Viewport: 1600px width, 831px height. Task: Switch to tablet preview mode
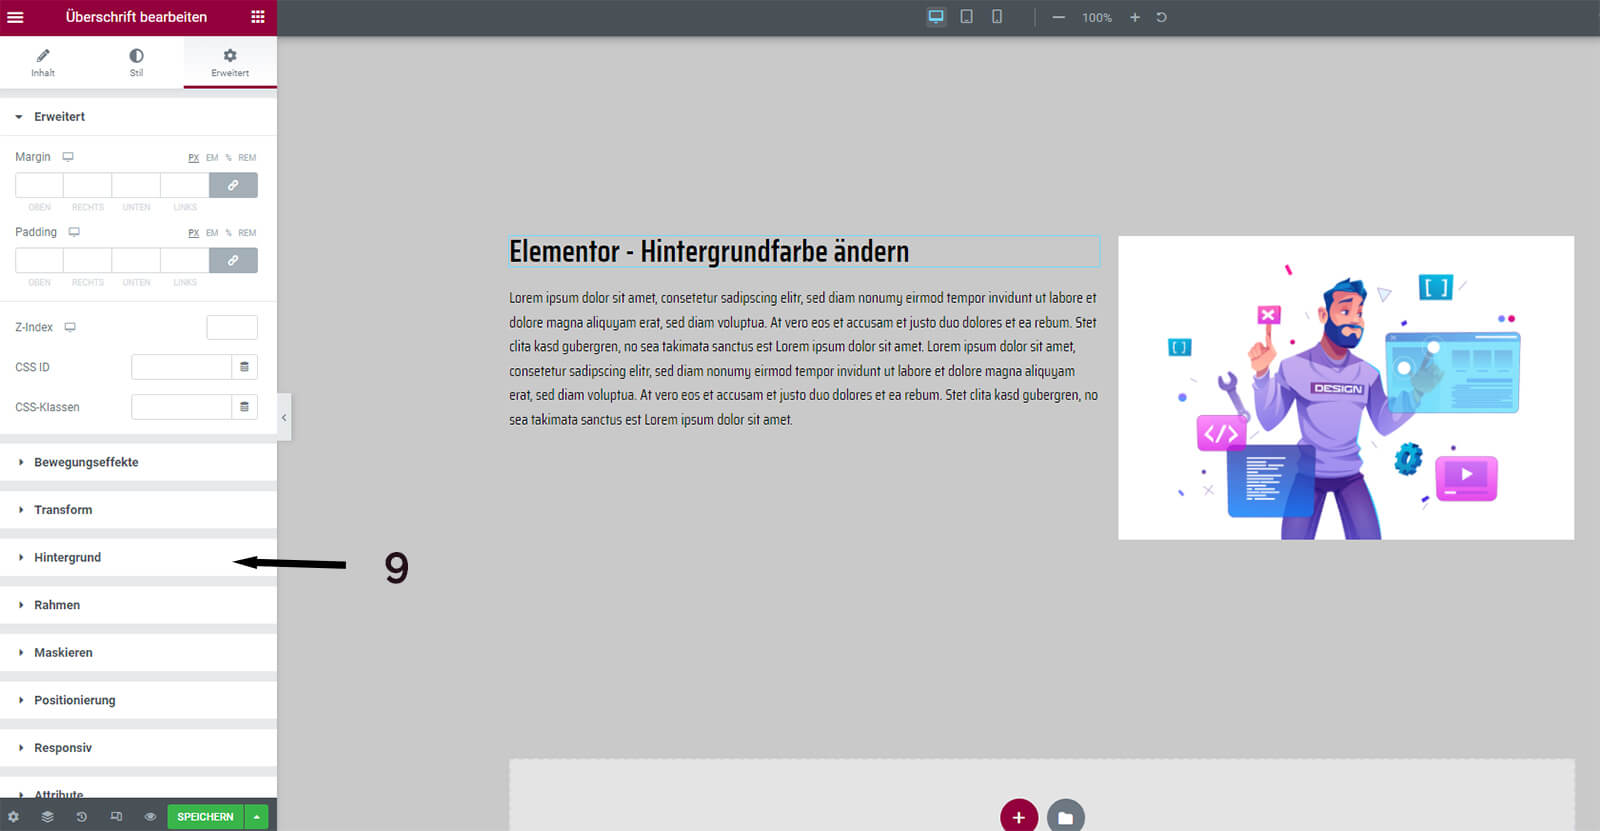pyautogui.click(x=966, y=17)
